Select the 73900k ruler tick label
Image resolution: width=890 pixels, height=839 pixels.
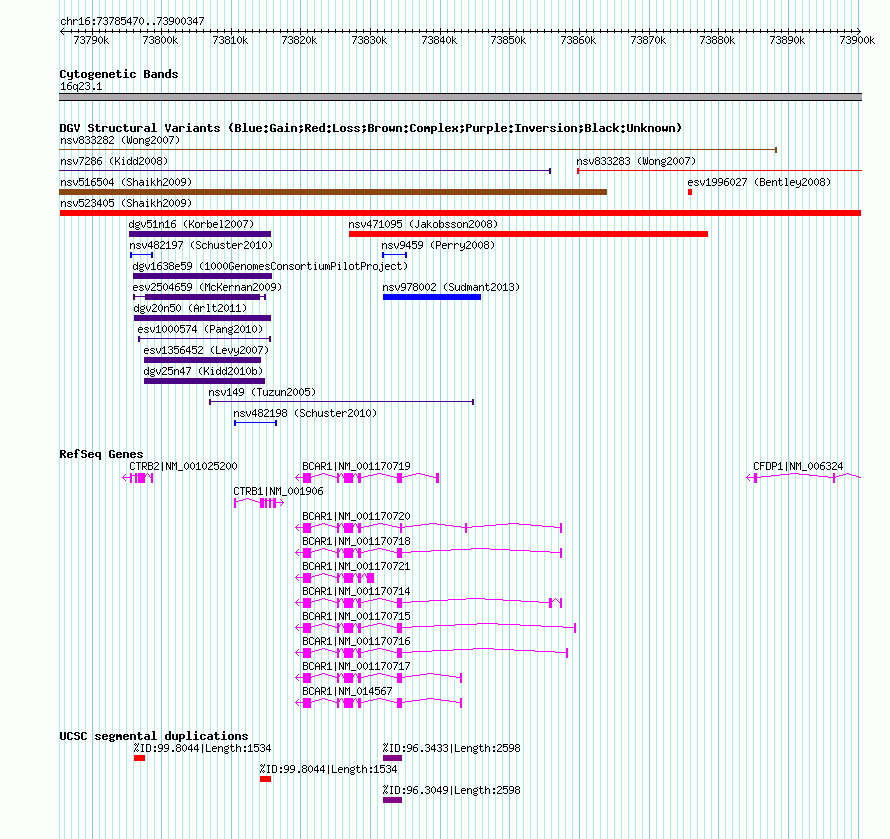tap(857, 40)
